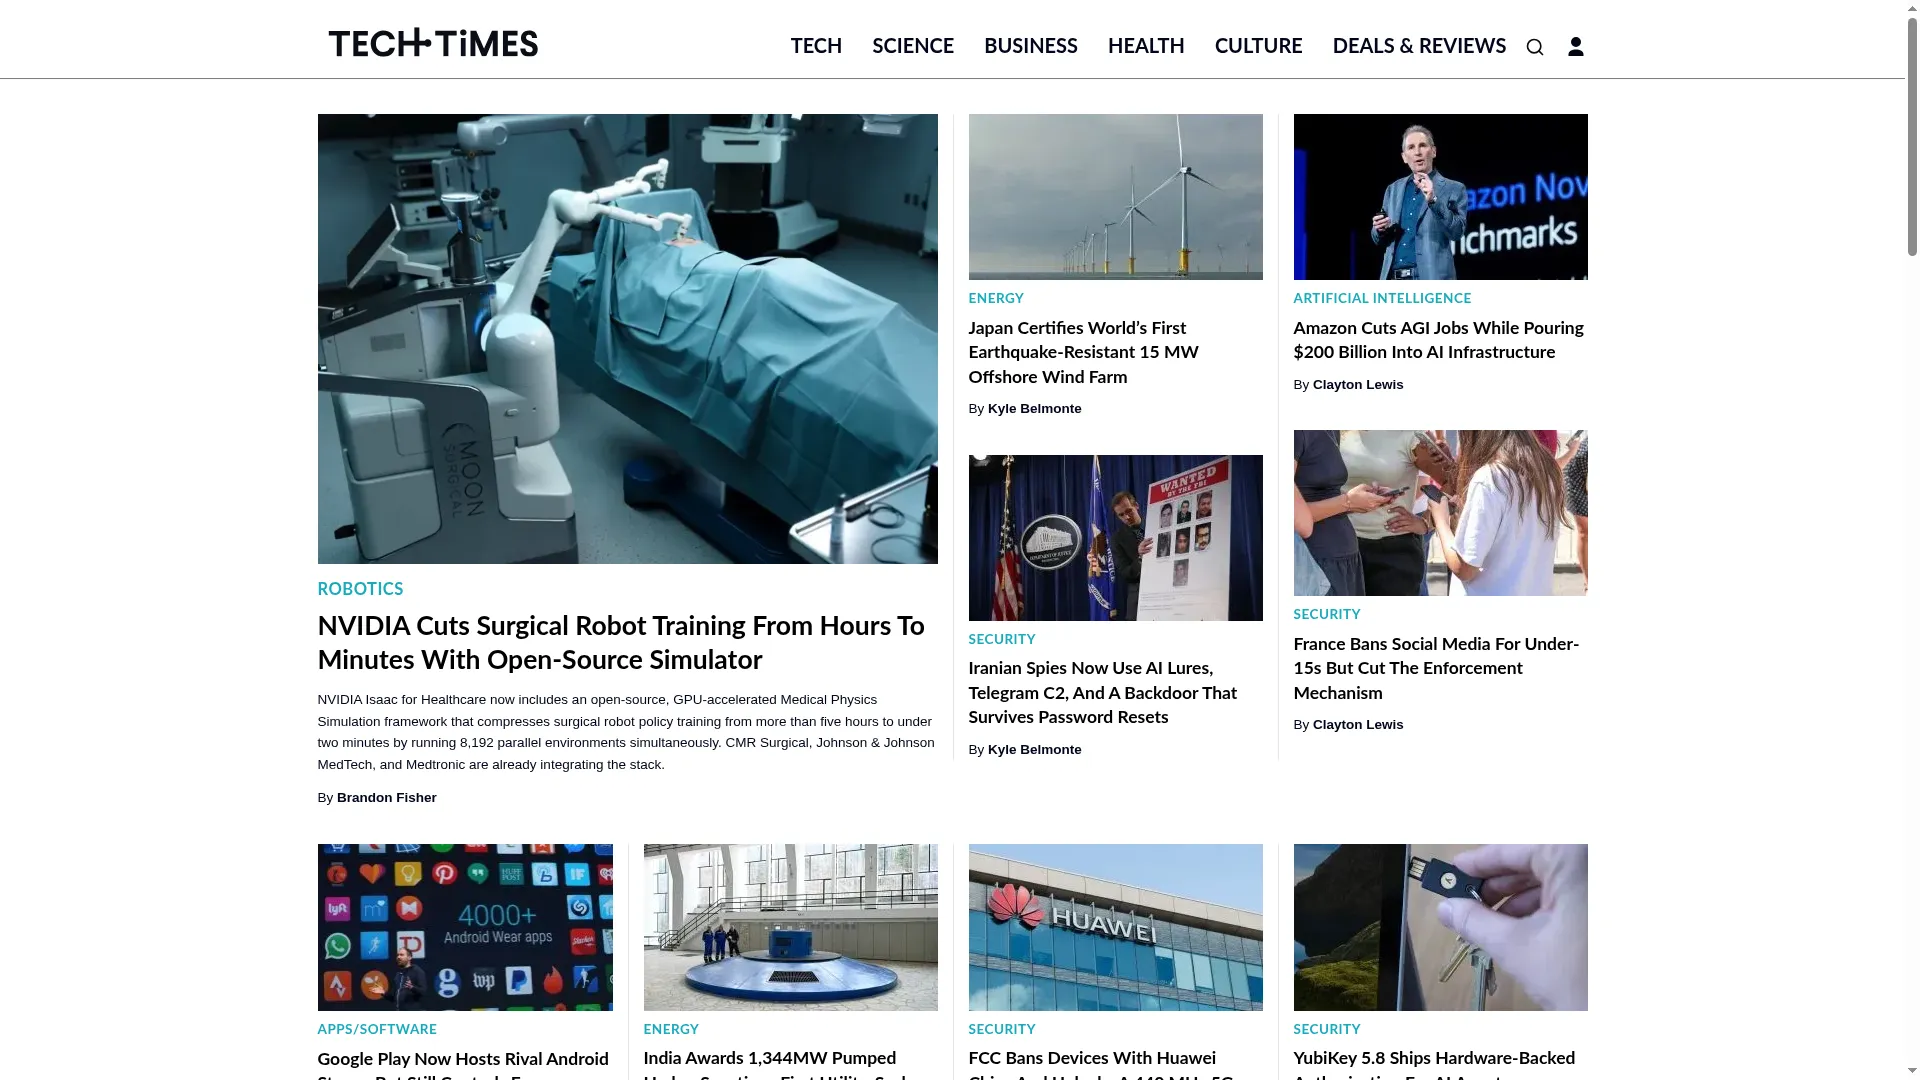Screen dimensions: 1920x1080
Task: Open Japan earthquake-resistant wind farm article
Action: (x=1083, y=352)
